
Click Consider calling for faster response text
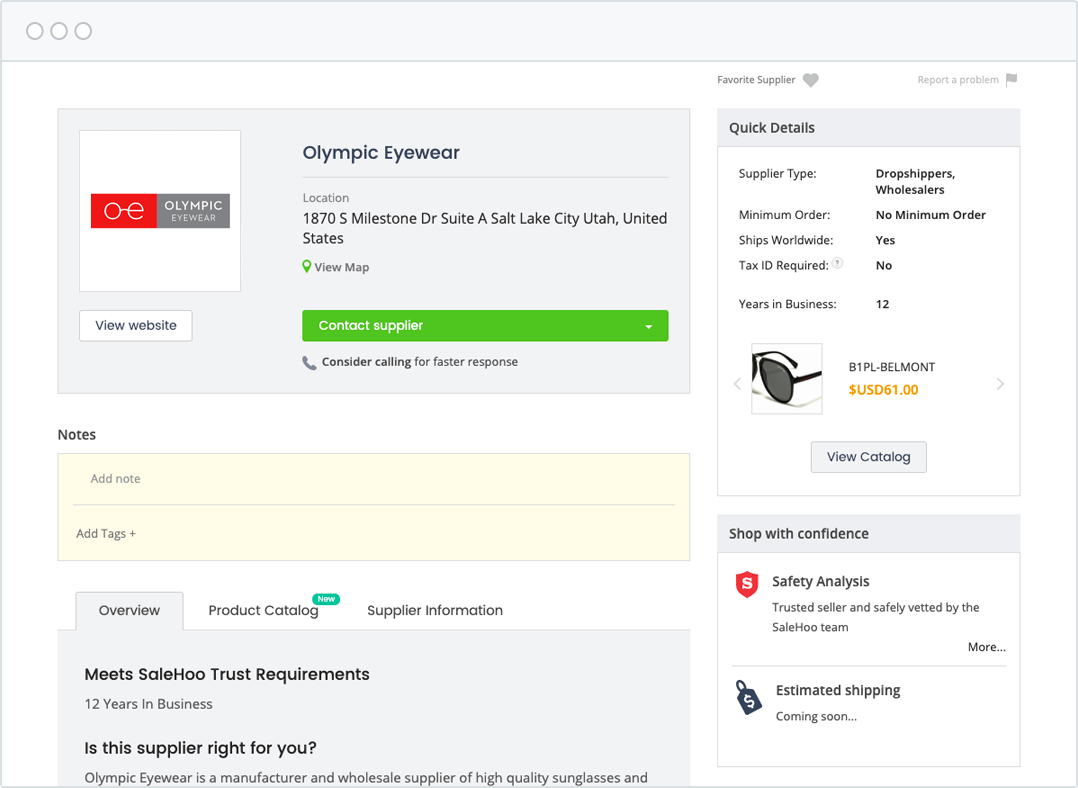[x=419, y=362]
